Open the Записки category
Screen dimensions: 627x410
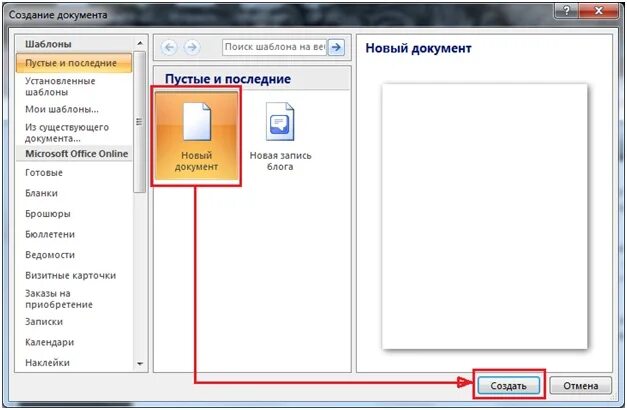click(74, 322)
